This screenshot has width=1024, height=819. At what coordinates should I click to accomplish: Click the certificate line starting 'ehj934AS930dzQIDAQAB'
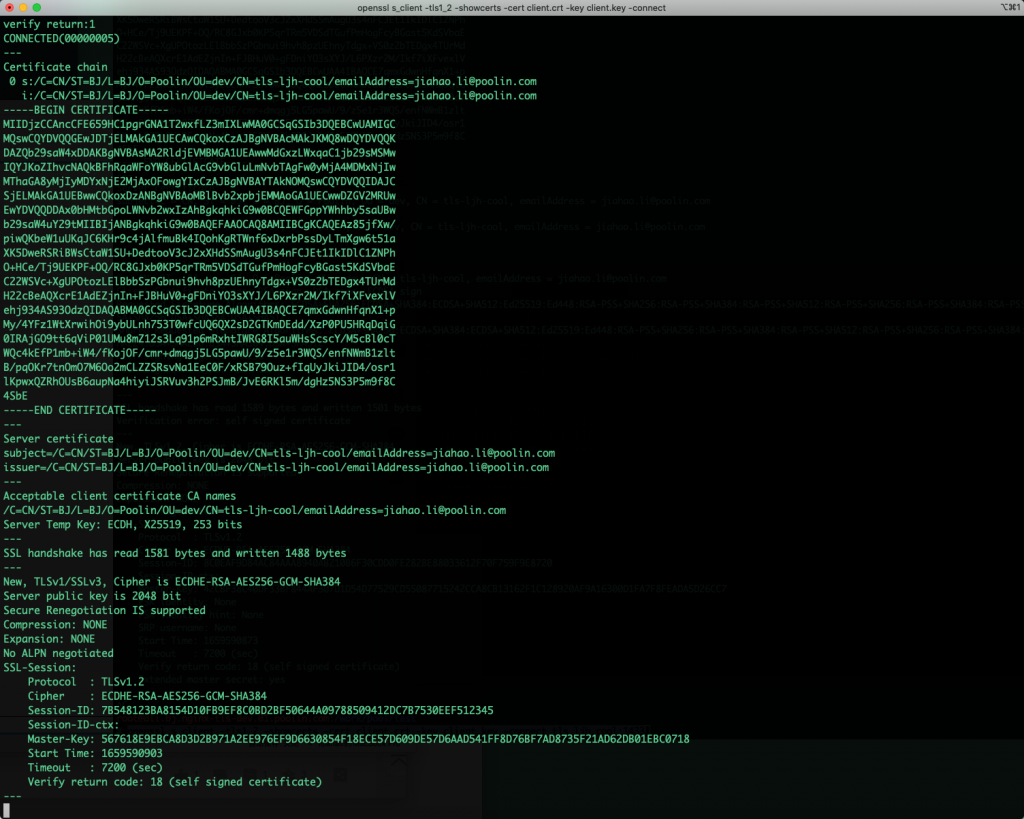click(x=199, y=310)
